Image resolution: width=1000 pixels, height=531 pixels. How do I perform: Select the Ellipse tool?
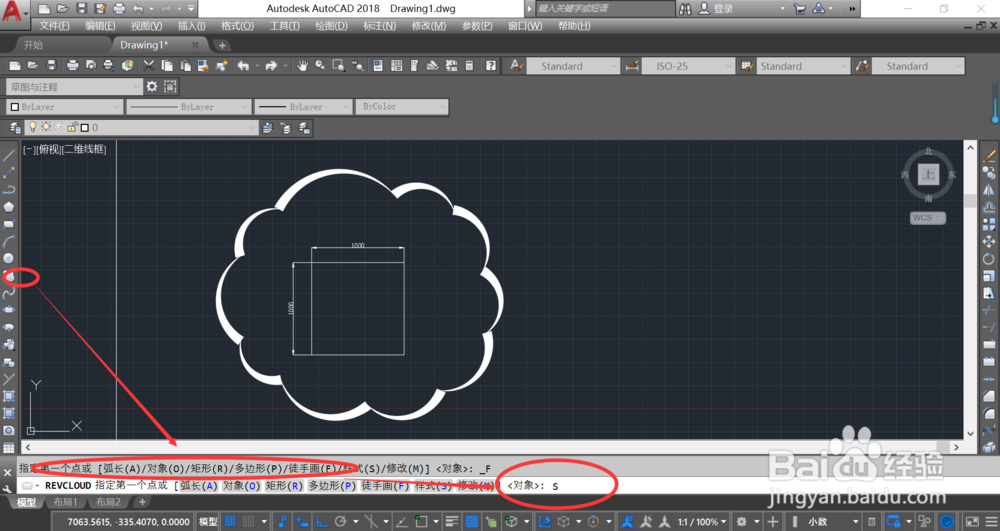click(x=9, y=310)
